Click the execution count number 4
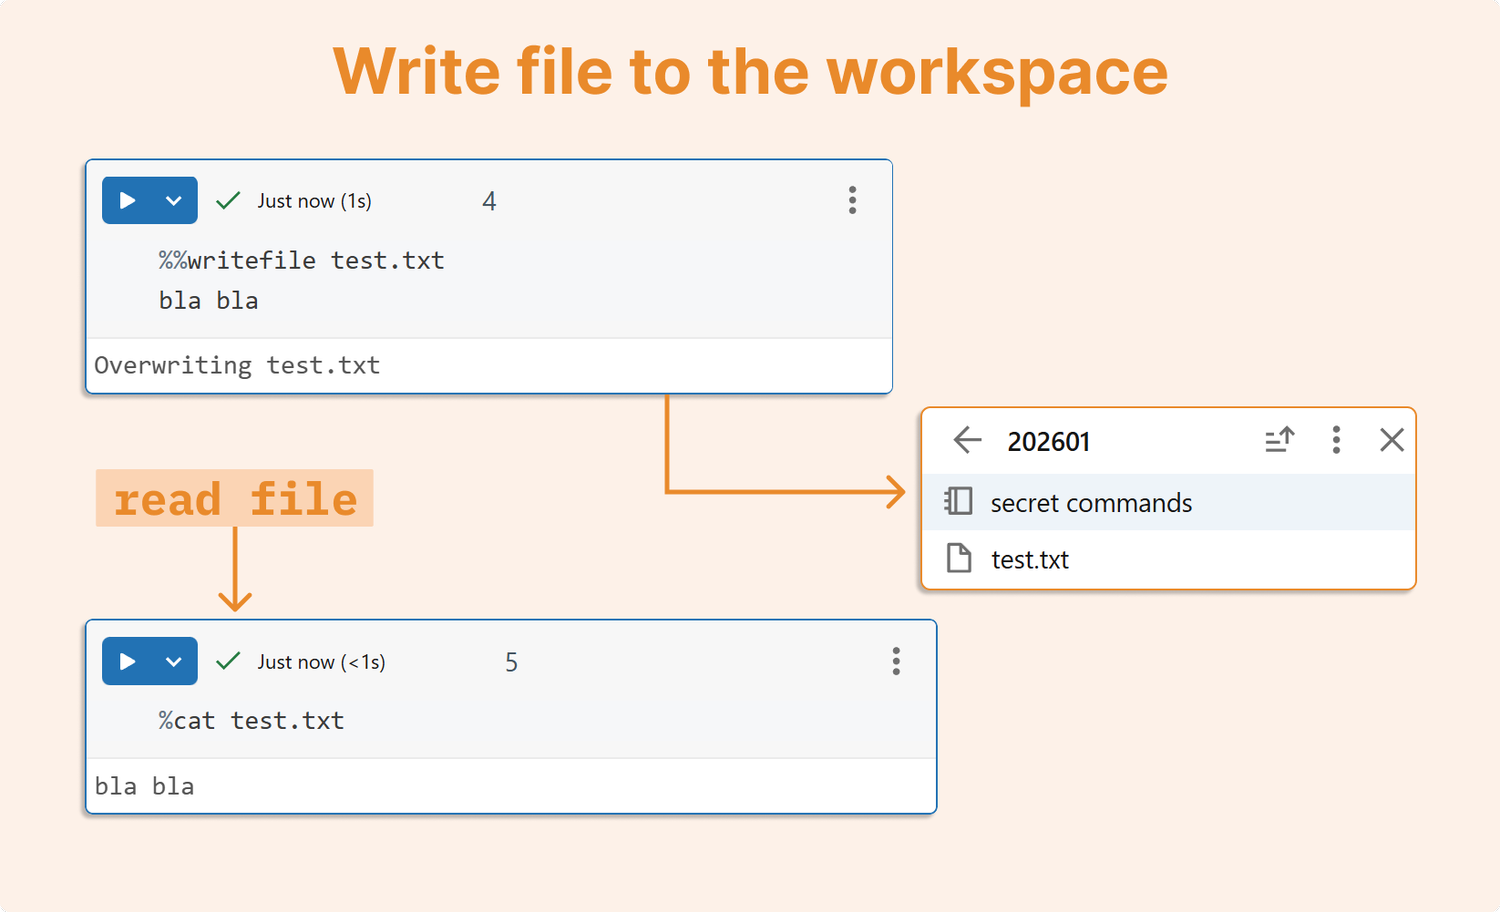 coord(489,200)
